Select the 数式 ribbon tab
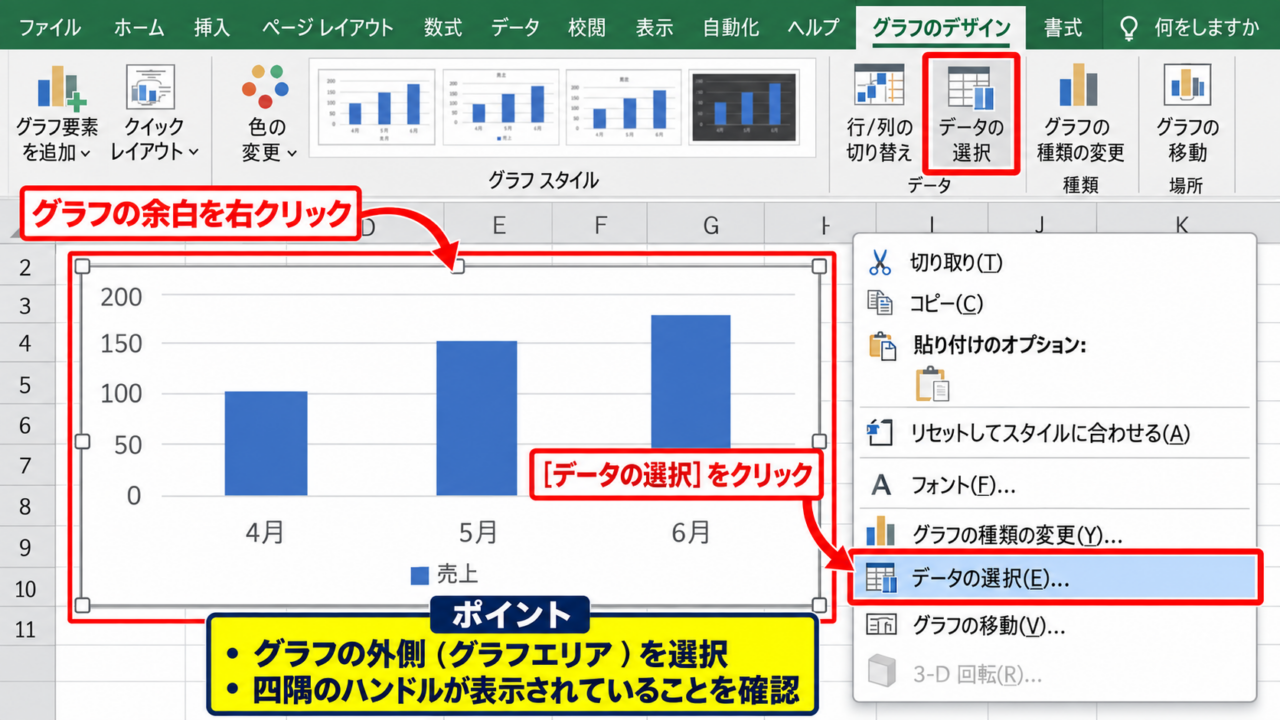 click(442, 27)
